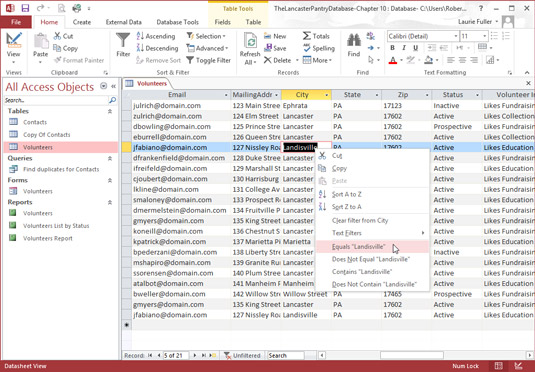Image resolution: width=535 pixels, height=372 pixels.
Task: Open the City column filter arrow
Action: (x=327, y=95)
